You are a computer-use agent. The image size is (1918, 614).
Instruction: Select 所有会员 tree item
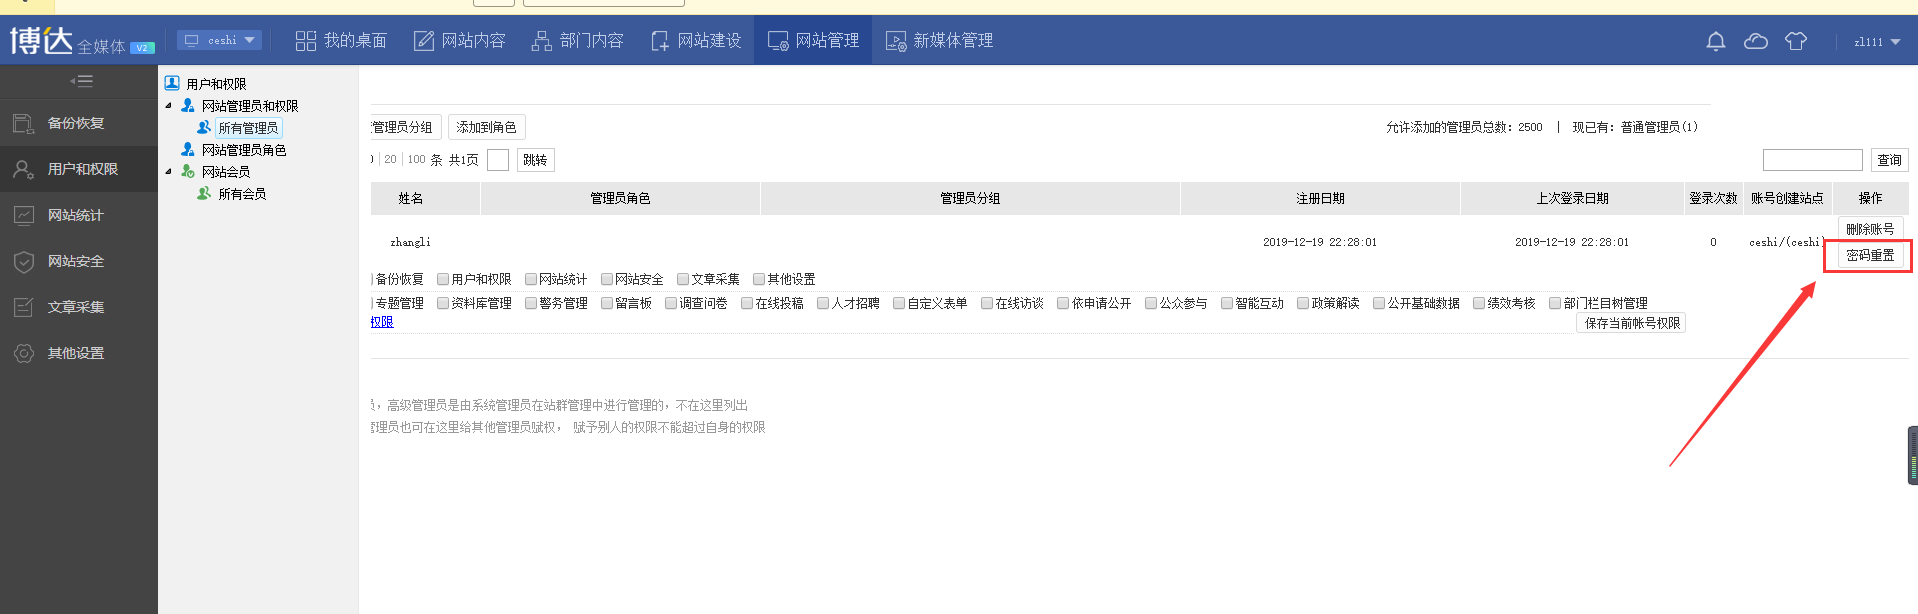[x=242, y=193]
